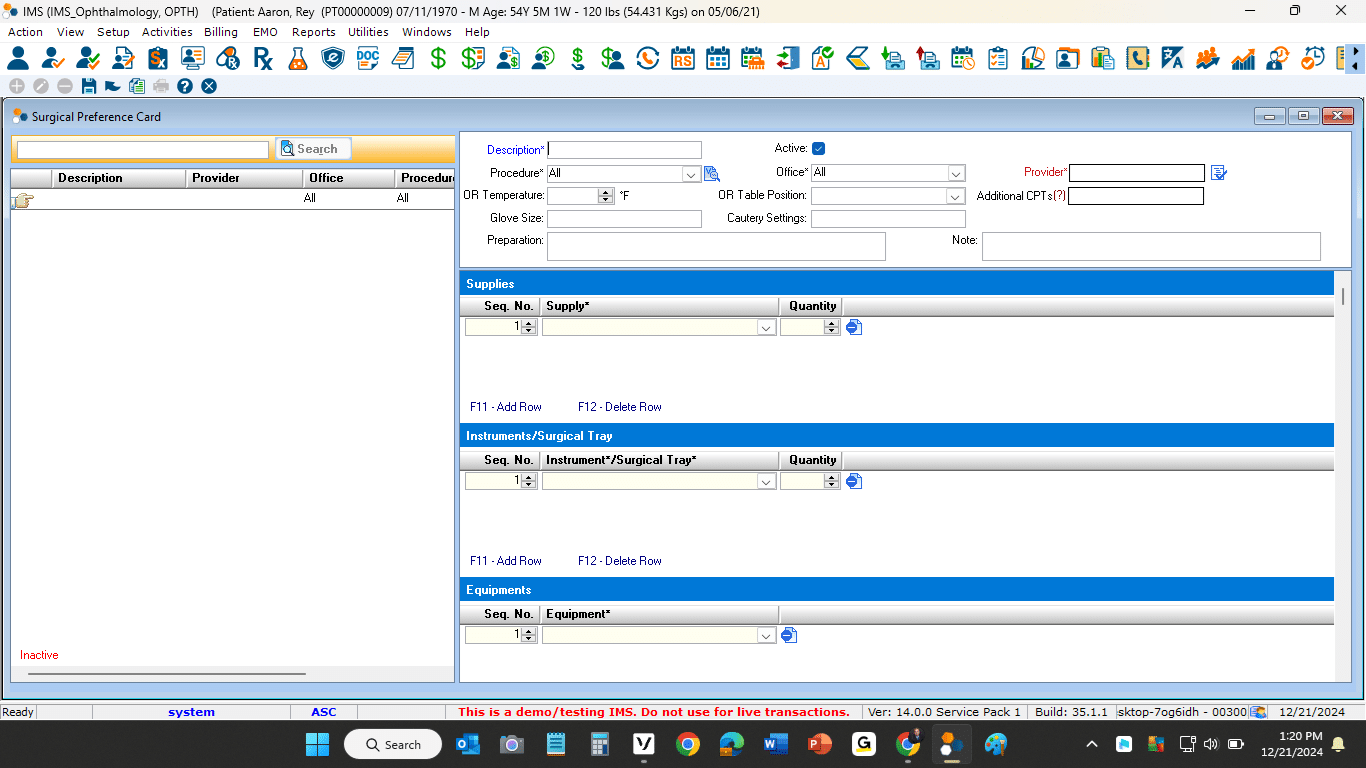Screen dimensions: 1366x768
Task: Click the blue help question mark icon
Action: coord(185,86)
